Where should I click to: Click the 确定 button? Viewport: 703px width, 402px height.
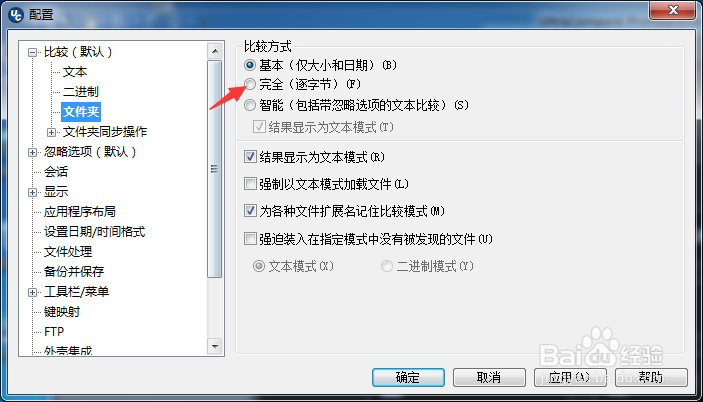pos(408,377)
